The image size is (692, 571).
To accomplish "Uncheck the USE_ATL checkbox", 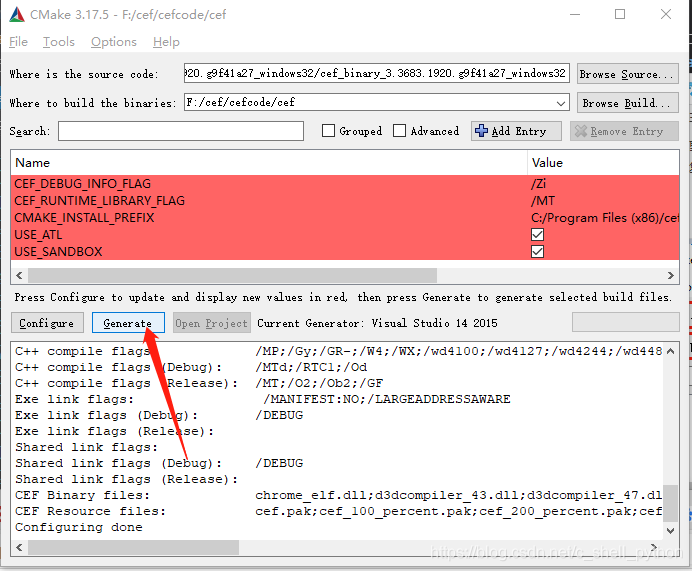I will point(538,235).
